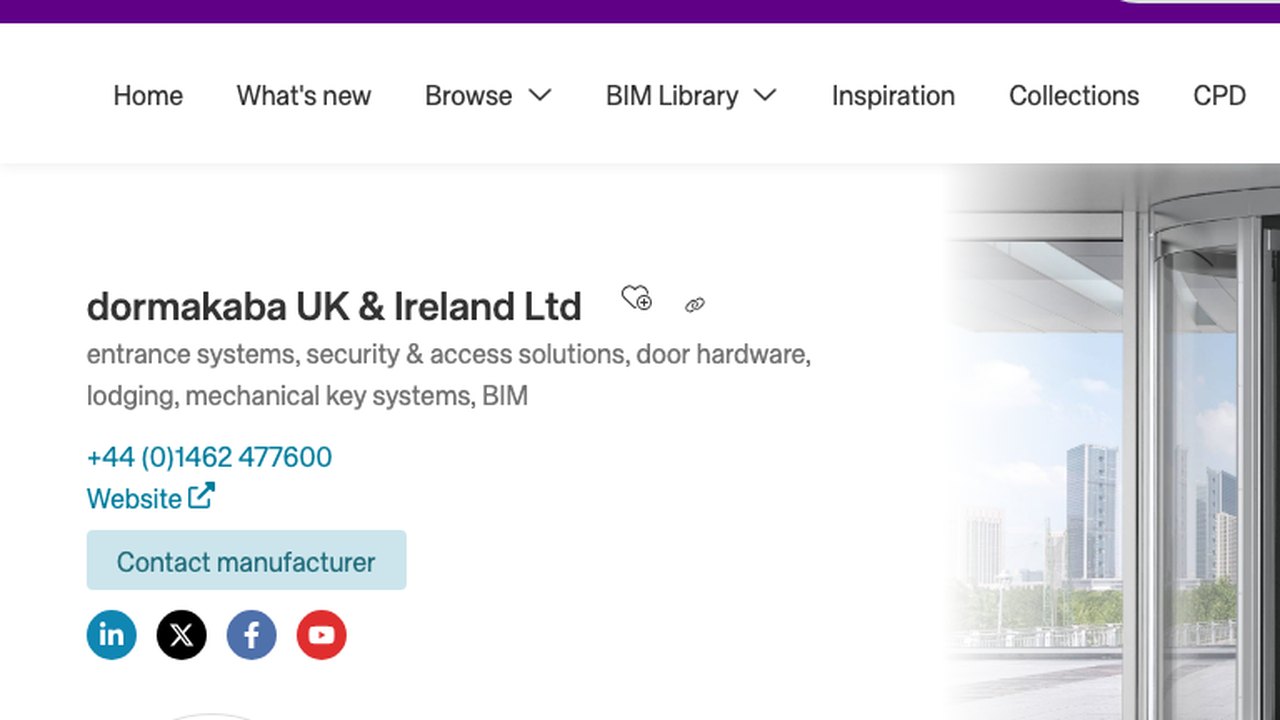Click the dormakaba UK & Ireland Ltd heading

[x=334, y=306]
